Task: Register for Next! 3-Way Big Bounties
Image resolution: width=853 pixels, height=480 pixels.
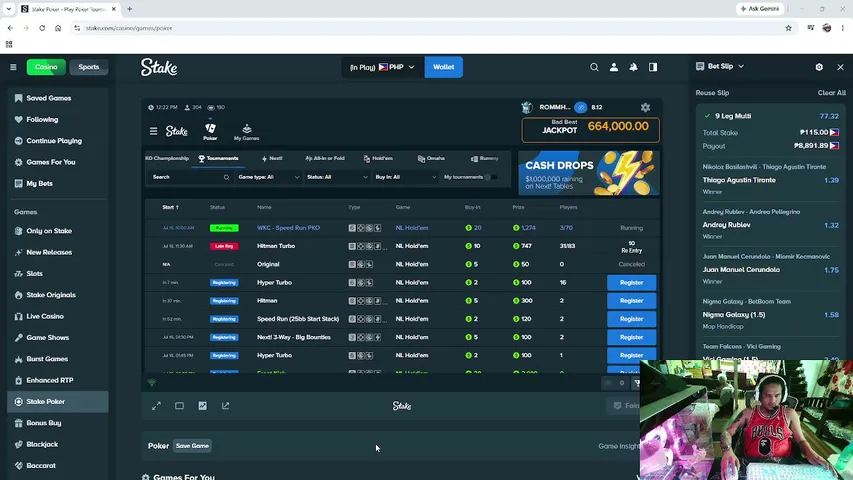Action: 631,337
